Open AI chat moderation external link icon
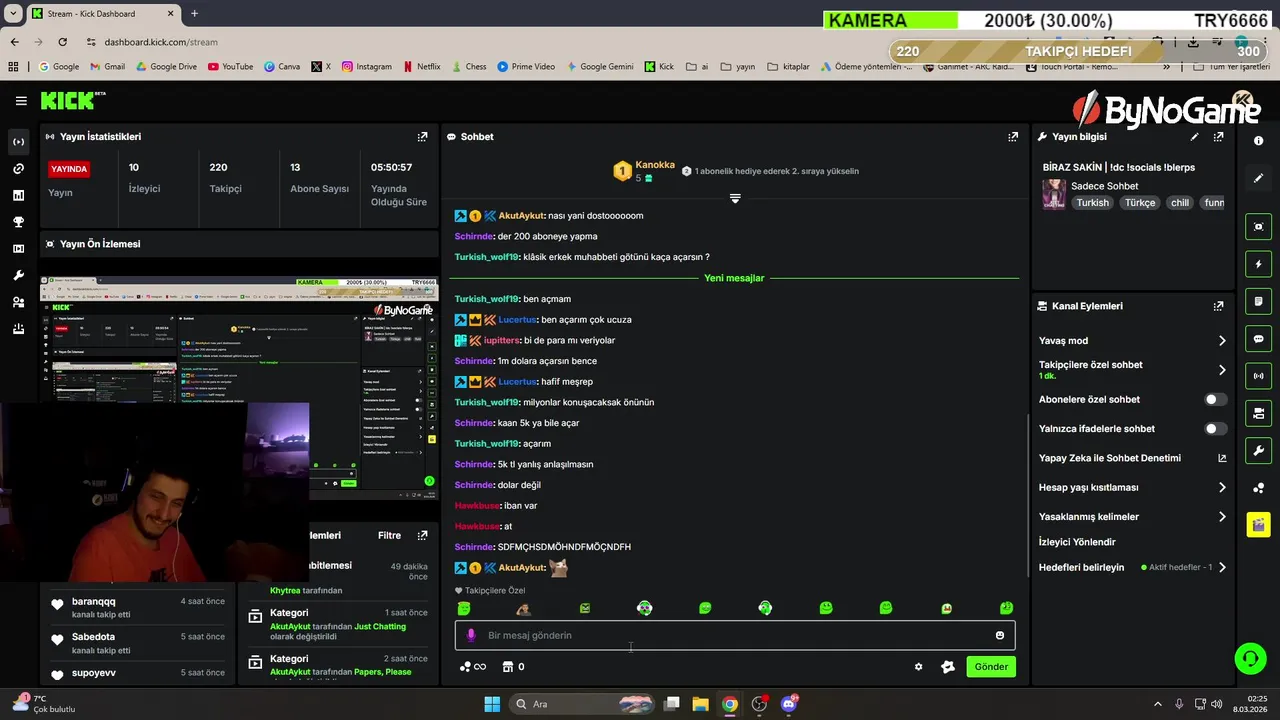The width and height of the screenshot is (1280, 720). (1221, 458)
